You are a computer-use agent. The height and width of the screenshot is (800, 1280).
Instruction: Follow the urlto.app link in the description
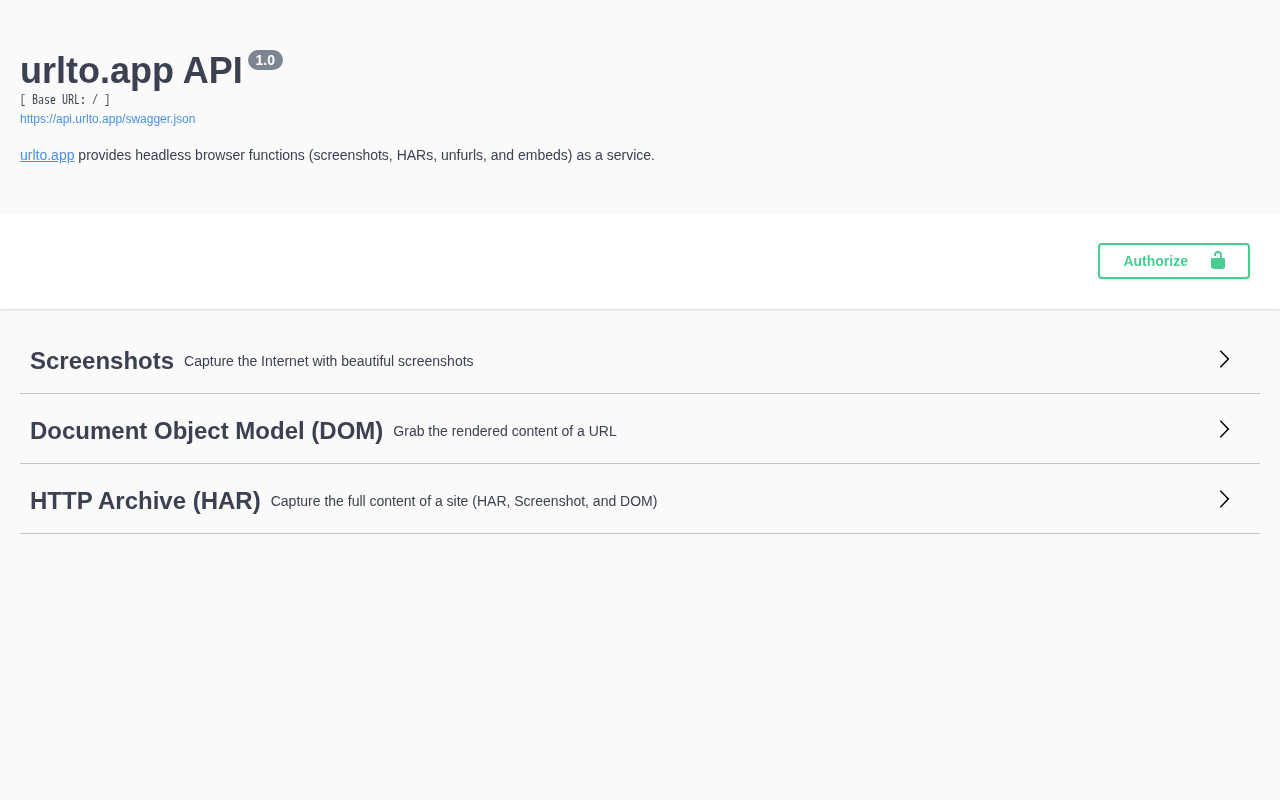click(47, 155)
